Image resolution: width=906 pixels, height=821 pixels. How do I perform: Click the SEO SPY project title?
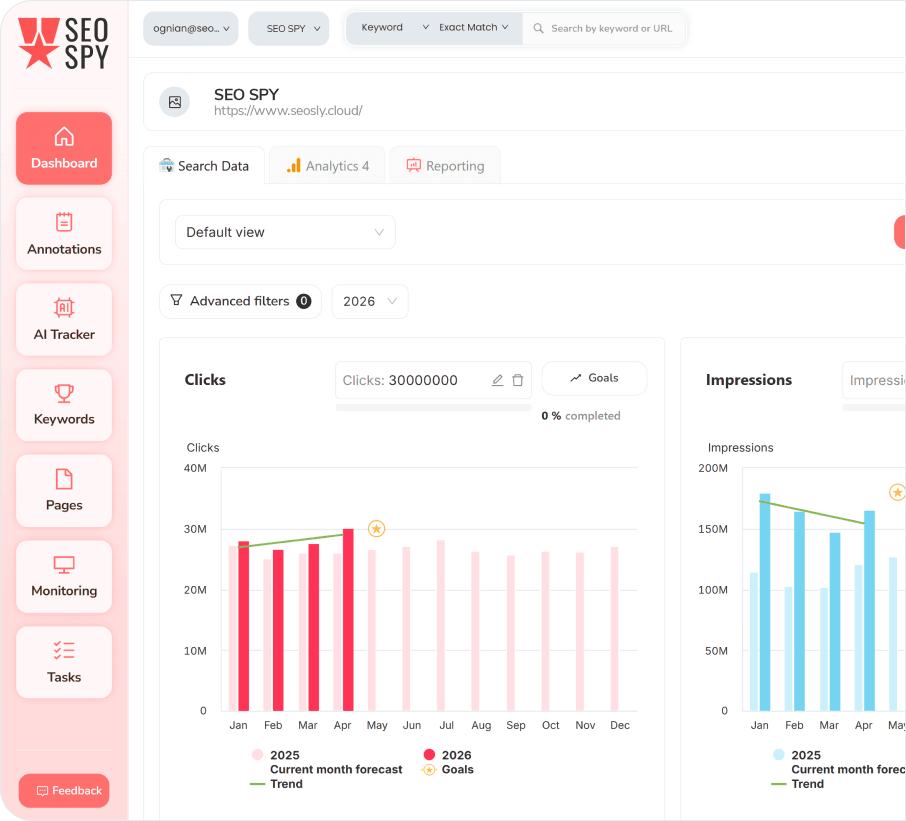247,94
